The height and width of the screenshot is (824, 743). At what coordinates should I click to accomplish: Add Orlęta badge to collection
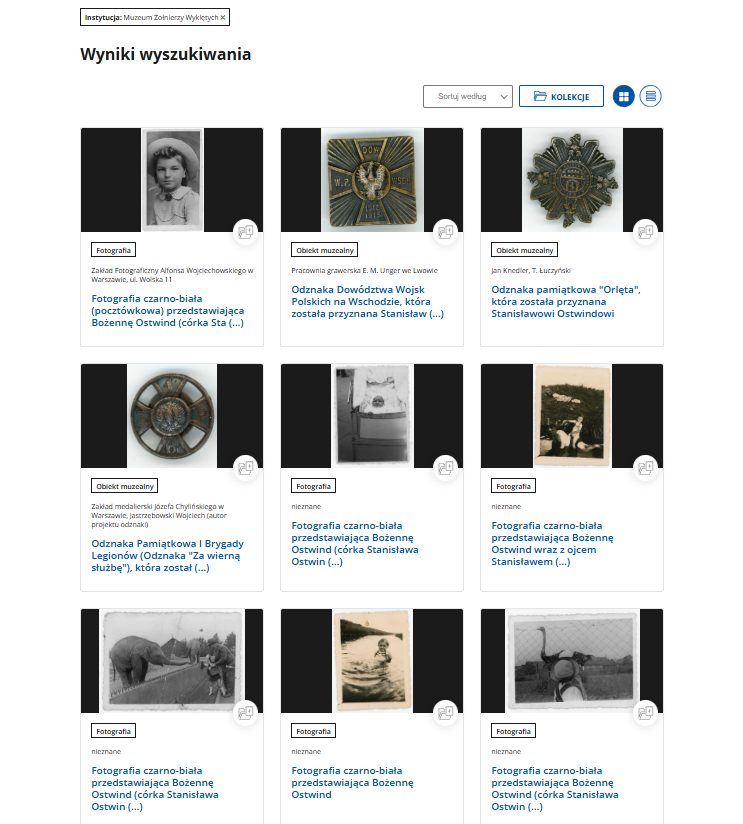(x=645, y=232)
